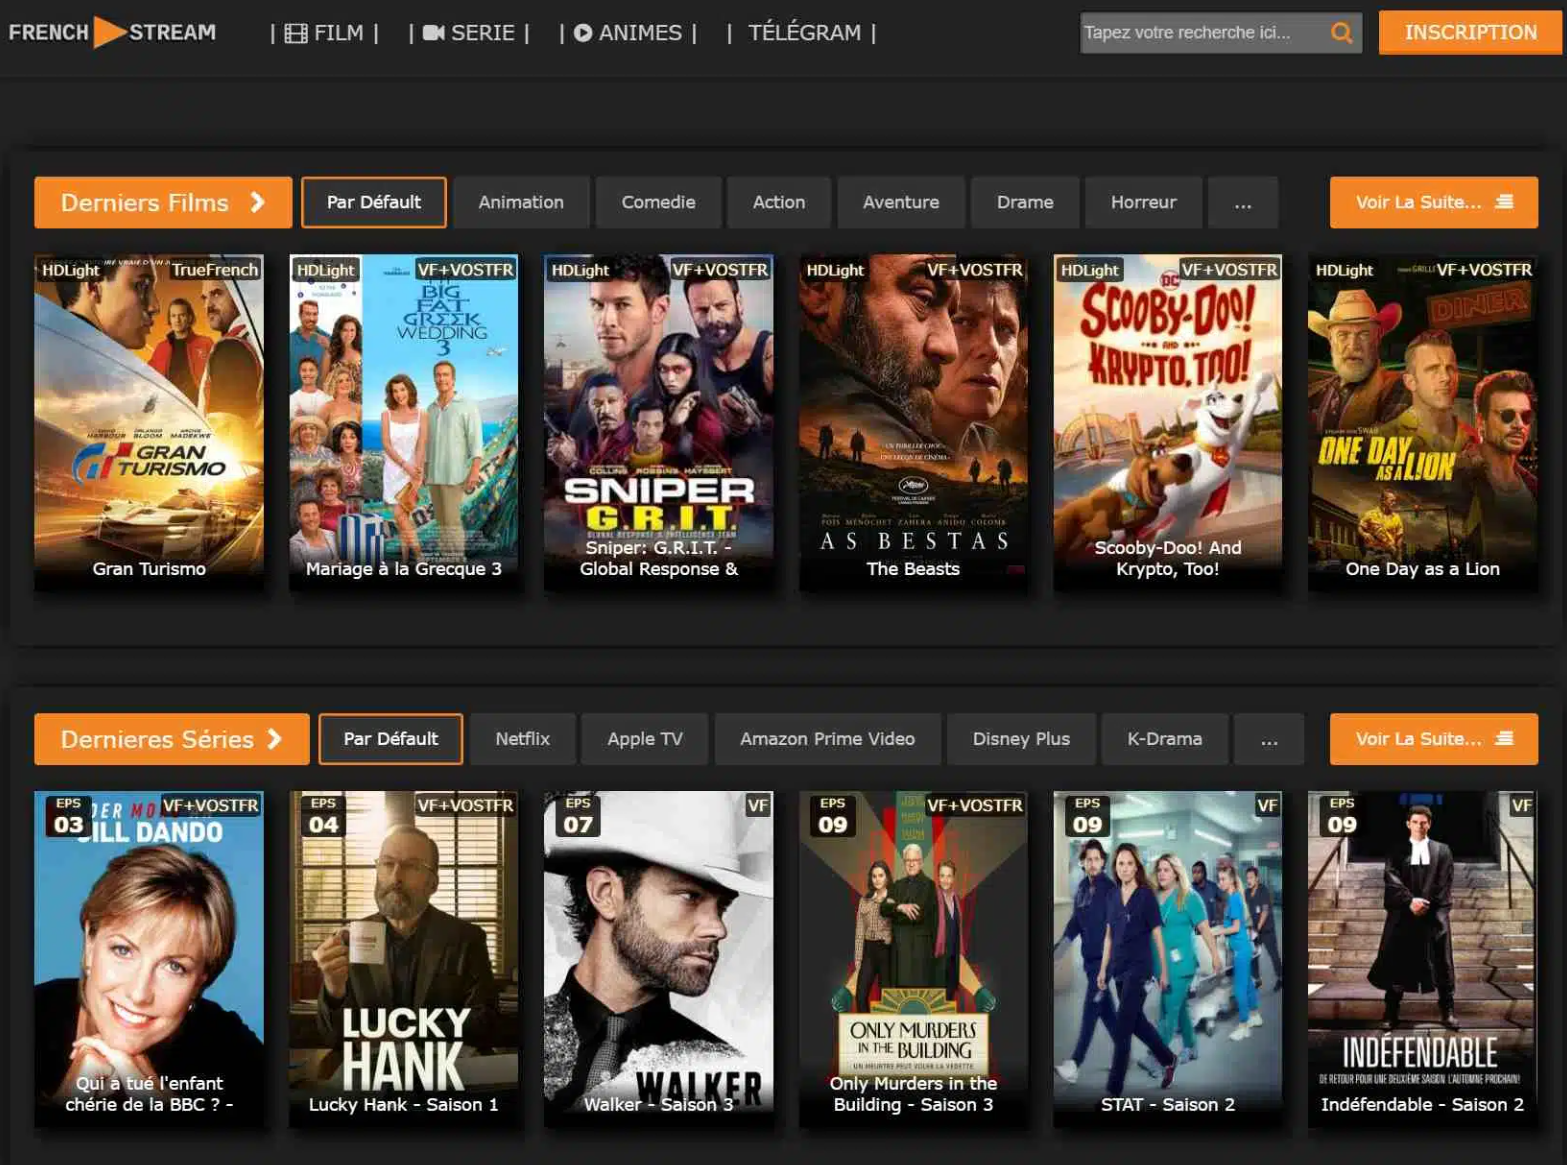Open the Dernieres Séries section header
Screen dimensions: 1567x1165
click(171, 739)
